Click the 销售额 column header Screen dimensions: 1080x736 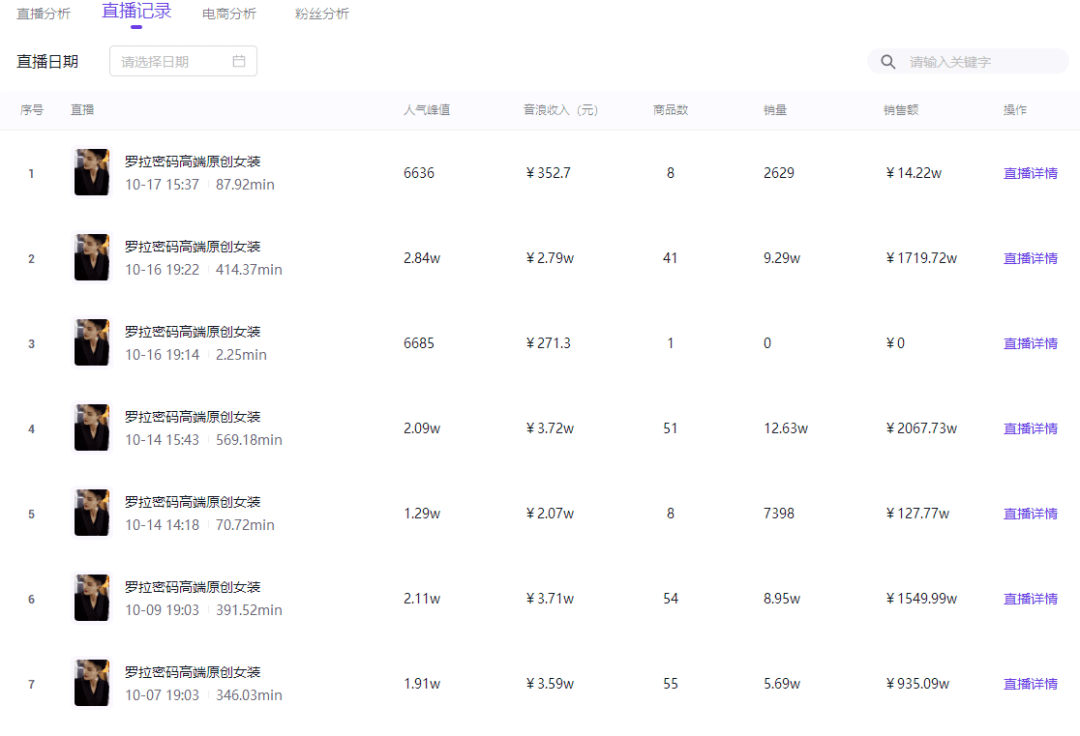tap(900, 110)
